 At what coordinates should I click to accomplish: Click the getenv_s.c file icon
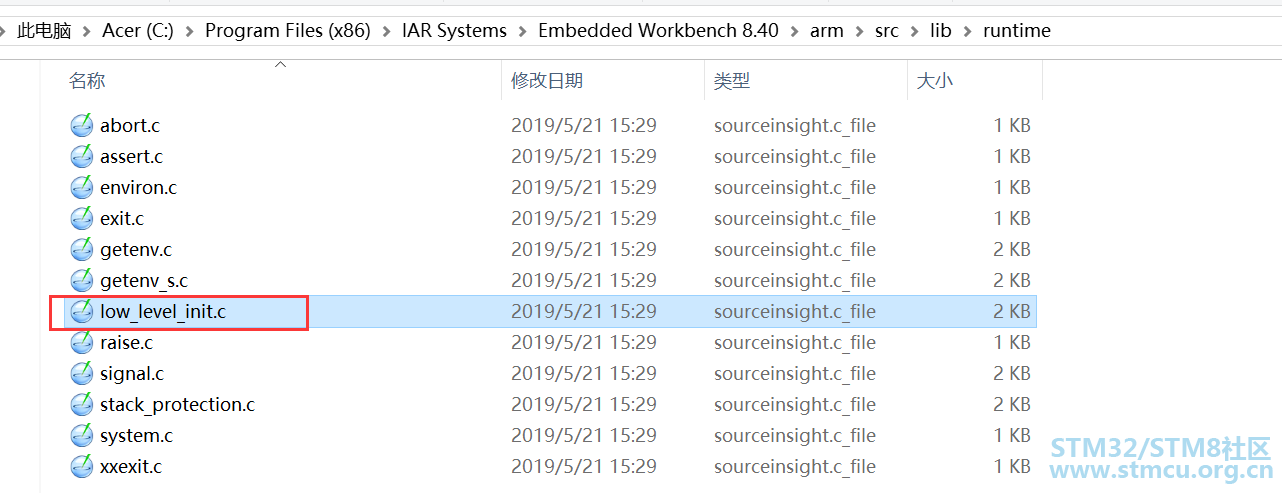pyautogui.click(x=82, y=281)
